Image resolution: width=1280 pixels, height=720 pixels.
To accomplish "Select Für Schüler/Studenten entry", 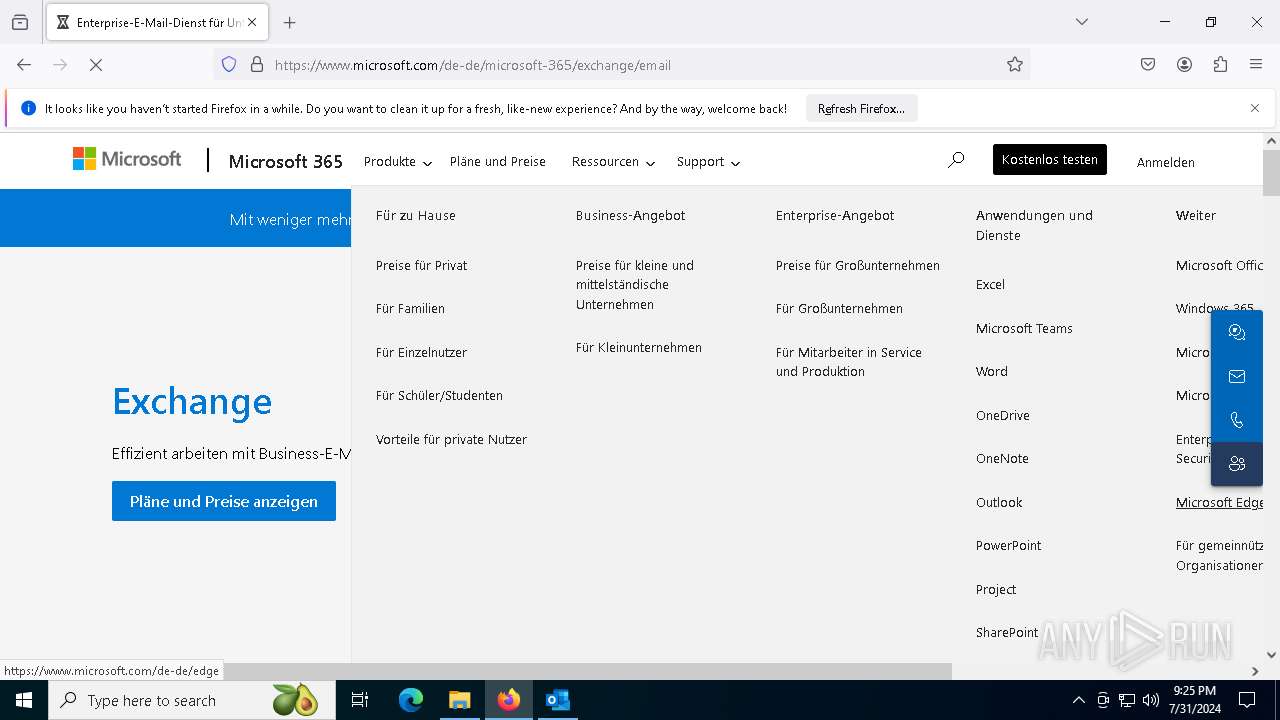I will point(439,396).
